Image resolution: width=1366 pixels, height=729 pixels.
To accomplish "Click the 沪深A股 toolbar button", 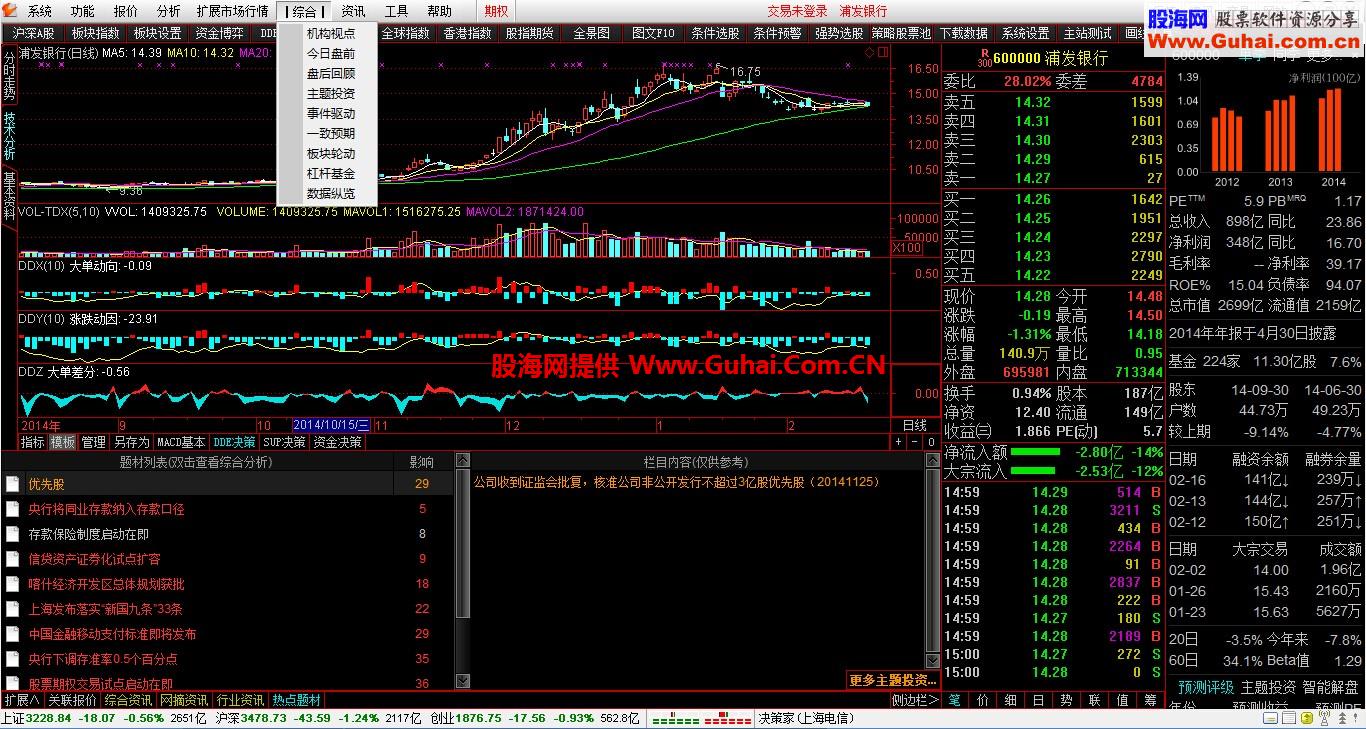I will click(x=34, y=33).
